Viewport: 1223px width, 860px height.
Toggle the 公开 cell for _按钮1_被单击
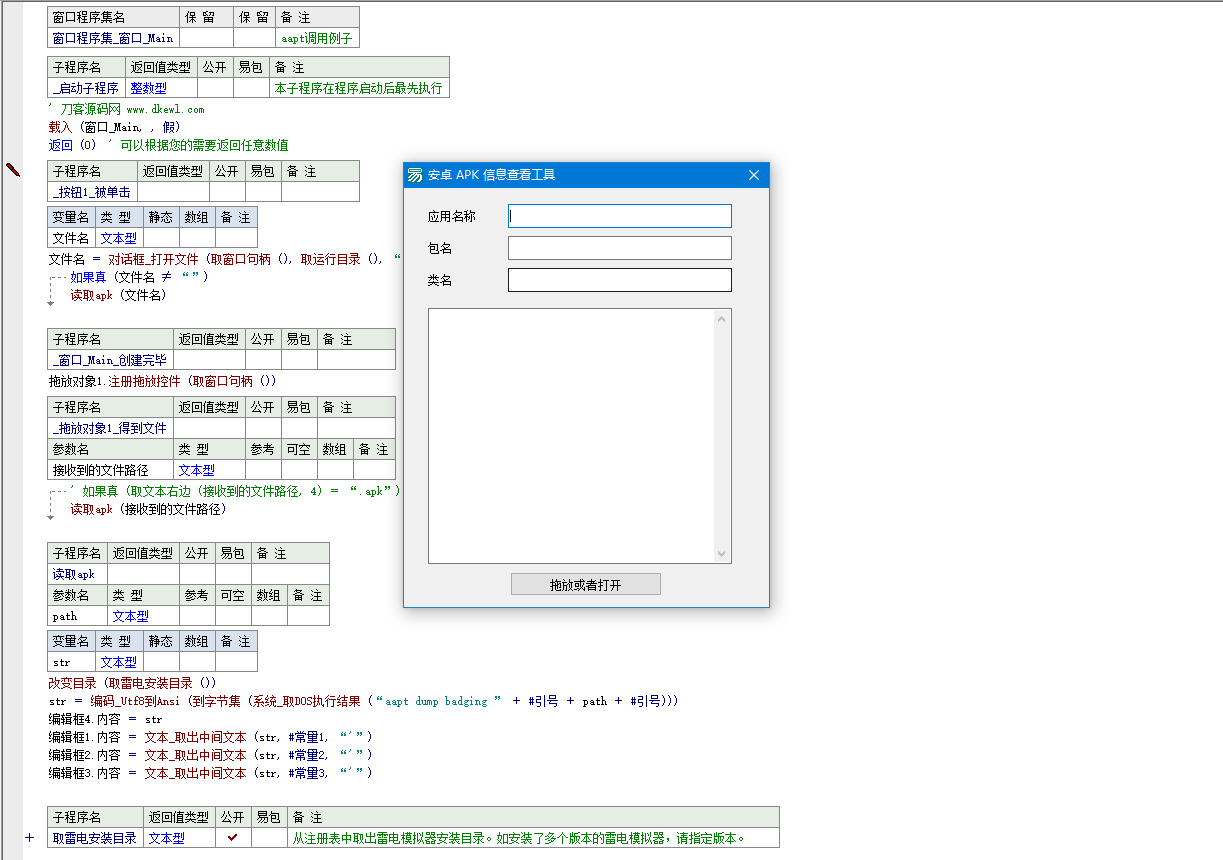226,192
